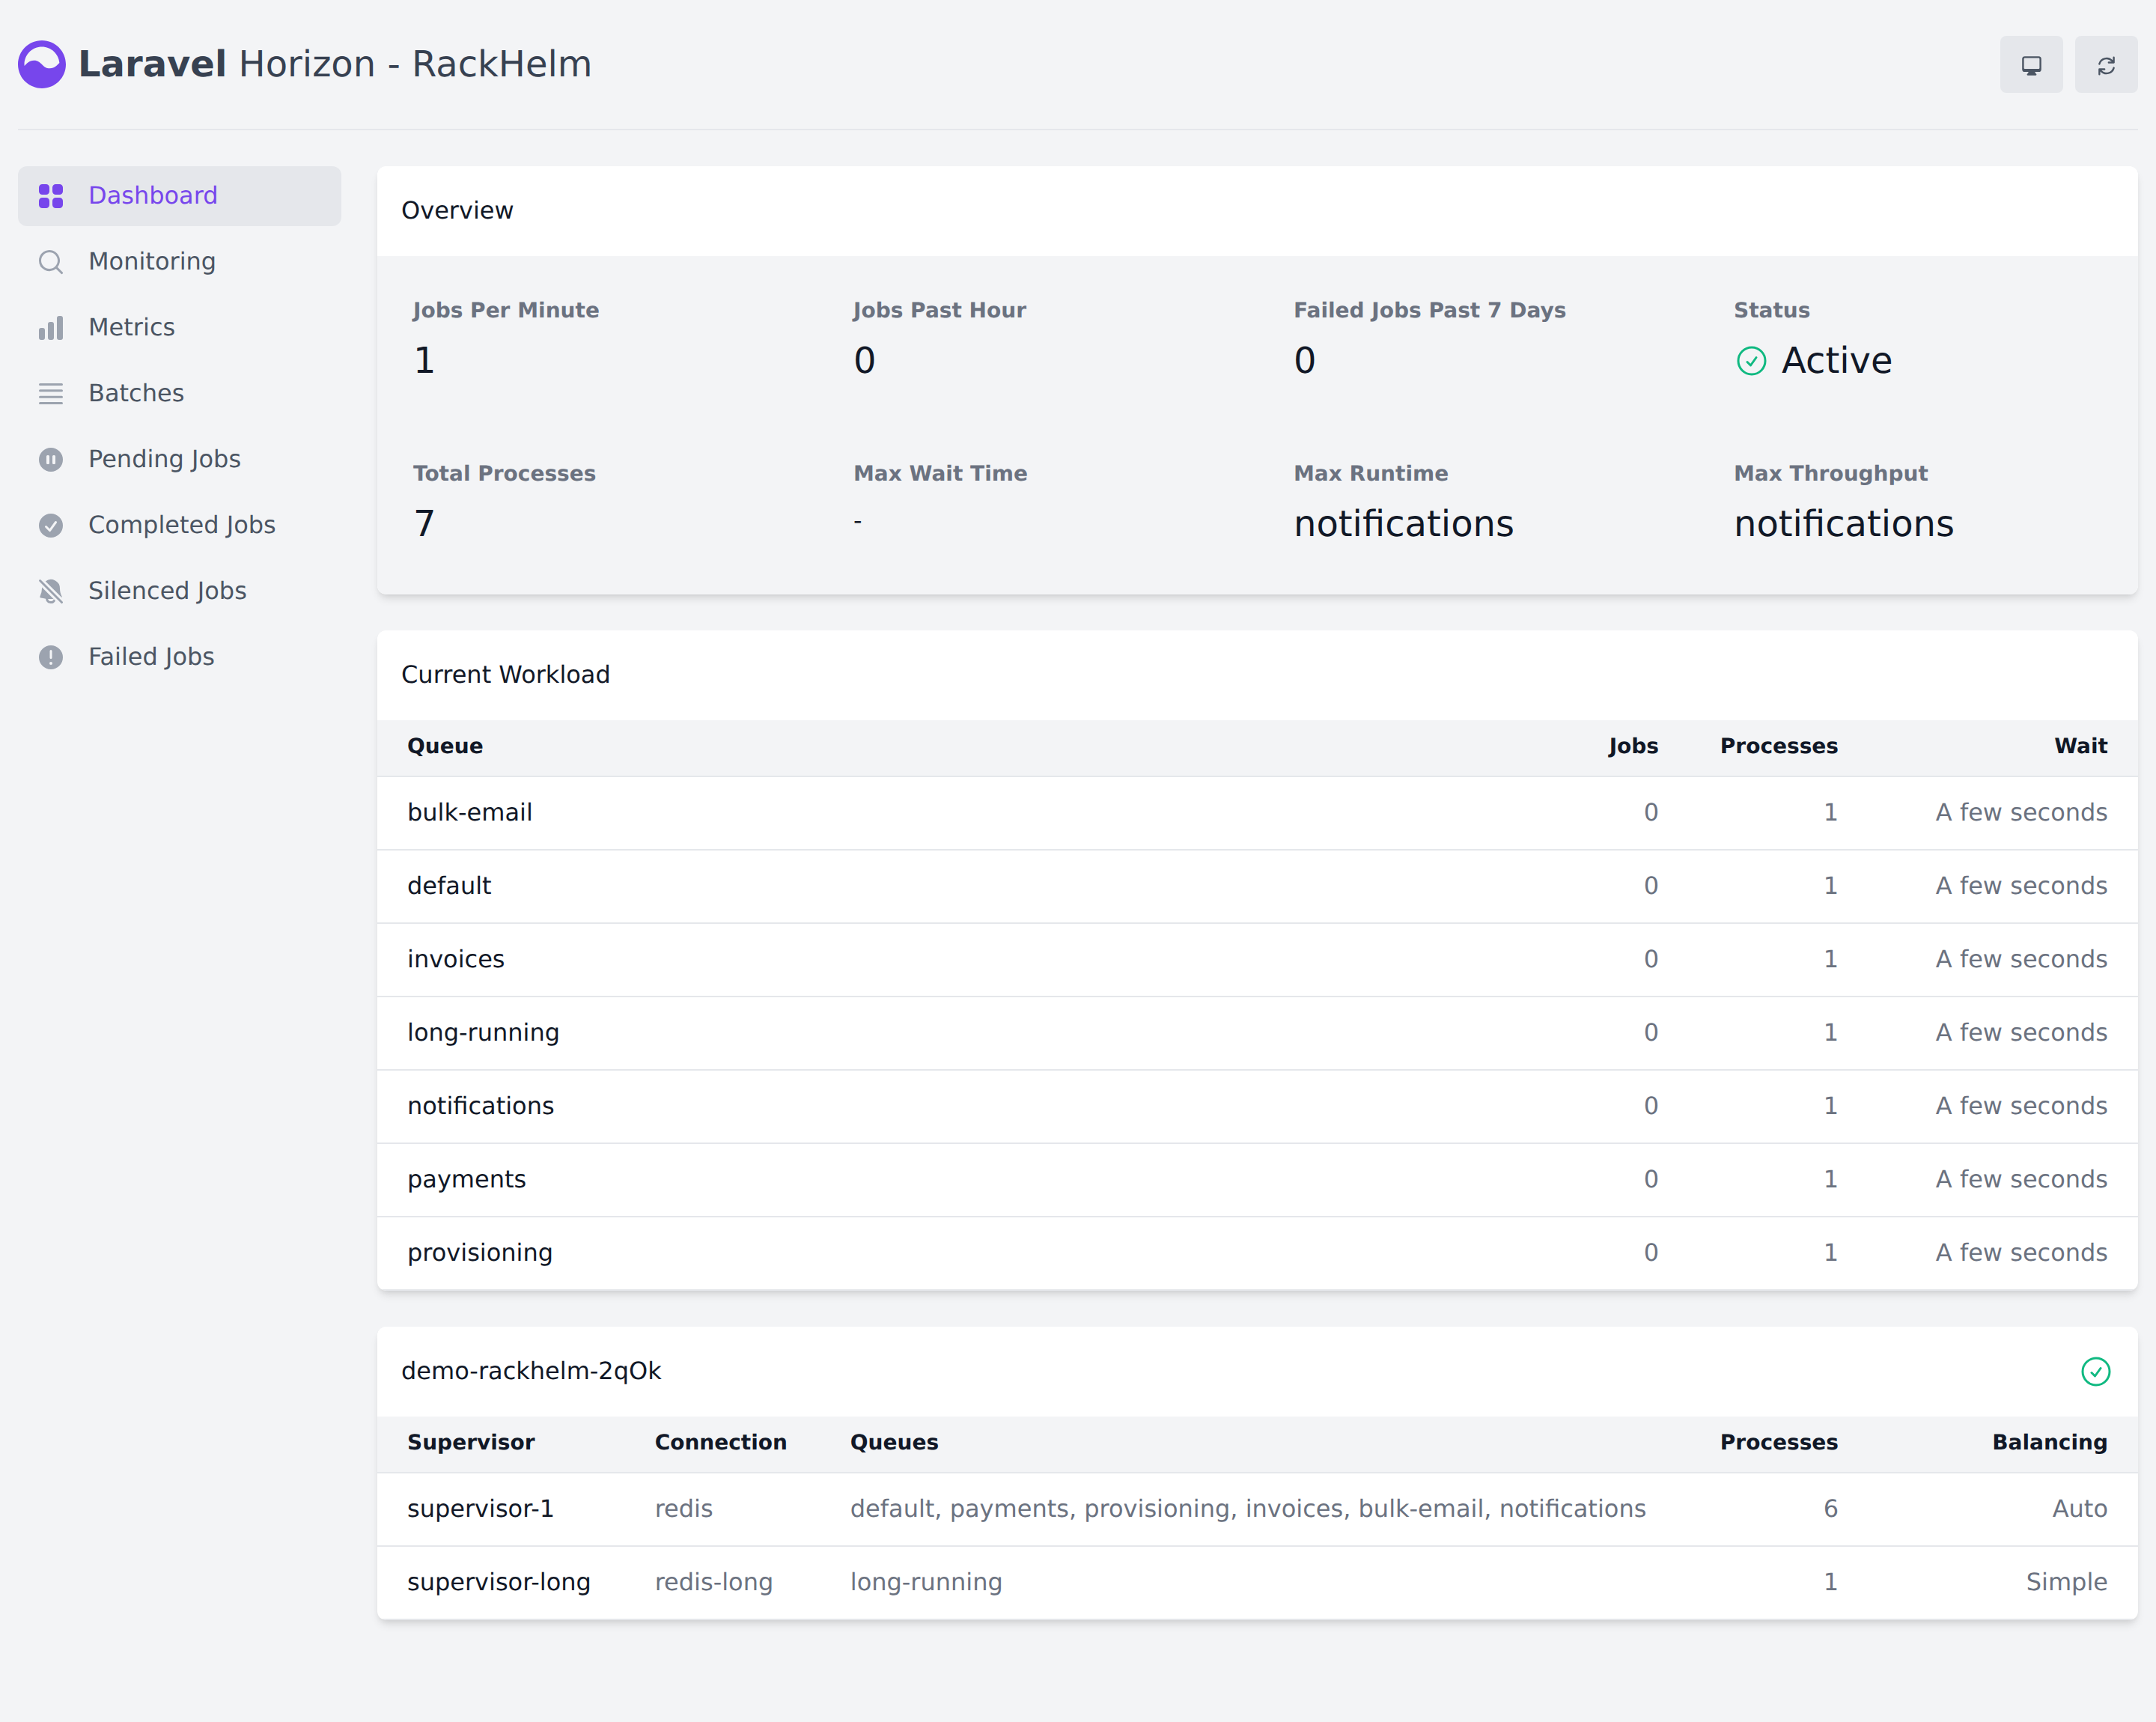Select the notifications queue name in workload table
2156x1722 pixels.
(480, 1106)
